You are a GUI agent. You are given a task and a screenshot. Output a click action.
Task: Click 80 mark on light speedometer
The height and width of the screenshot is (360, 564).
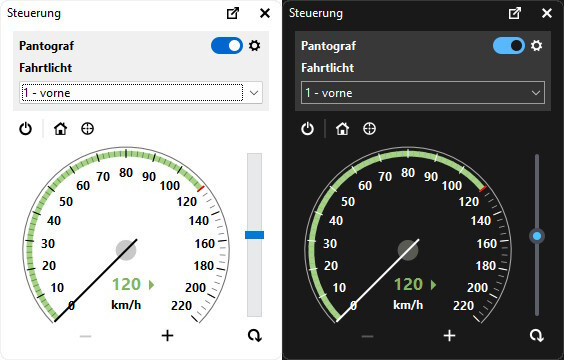point(126,173)
